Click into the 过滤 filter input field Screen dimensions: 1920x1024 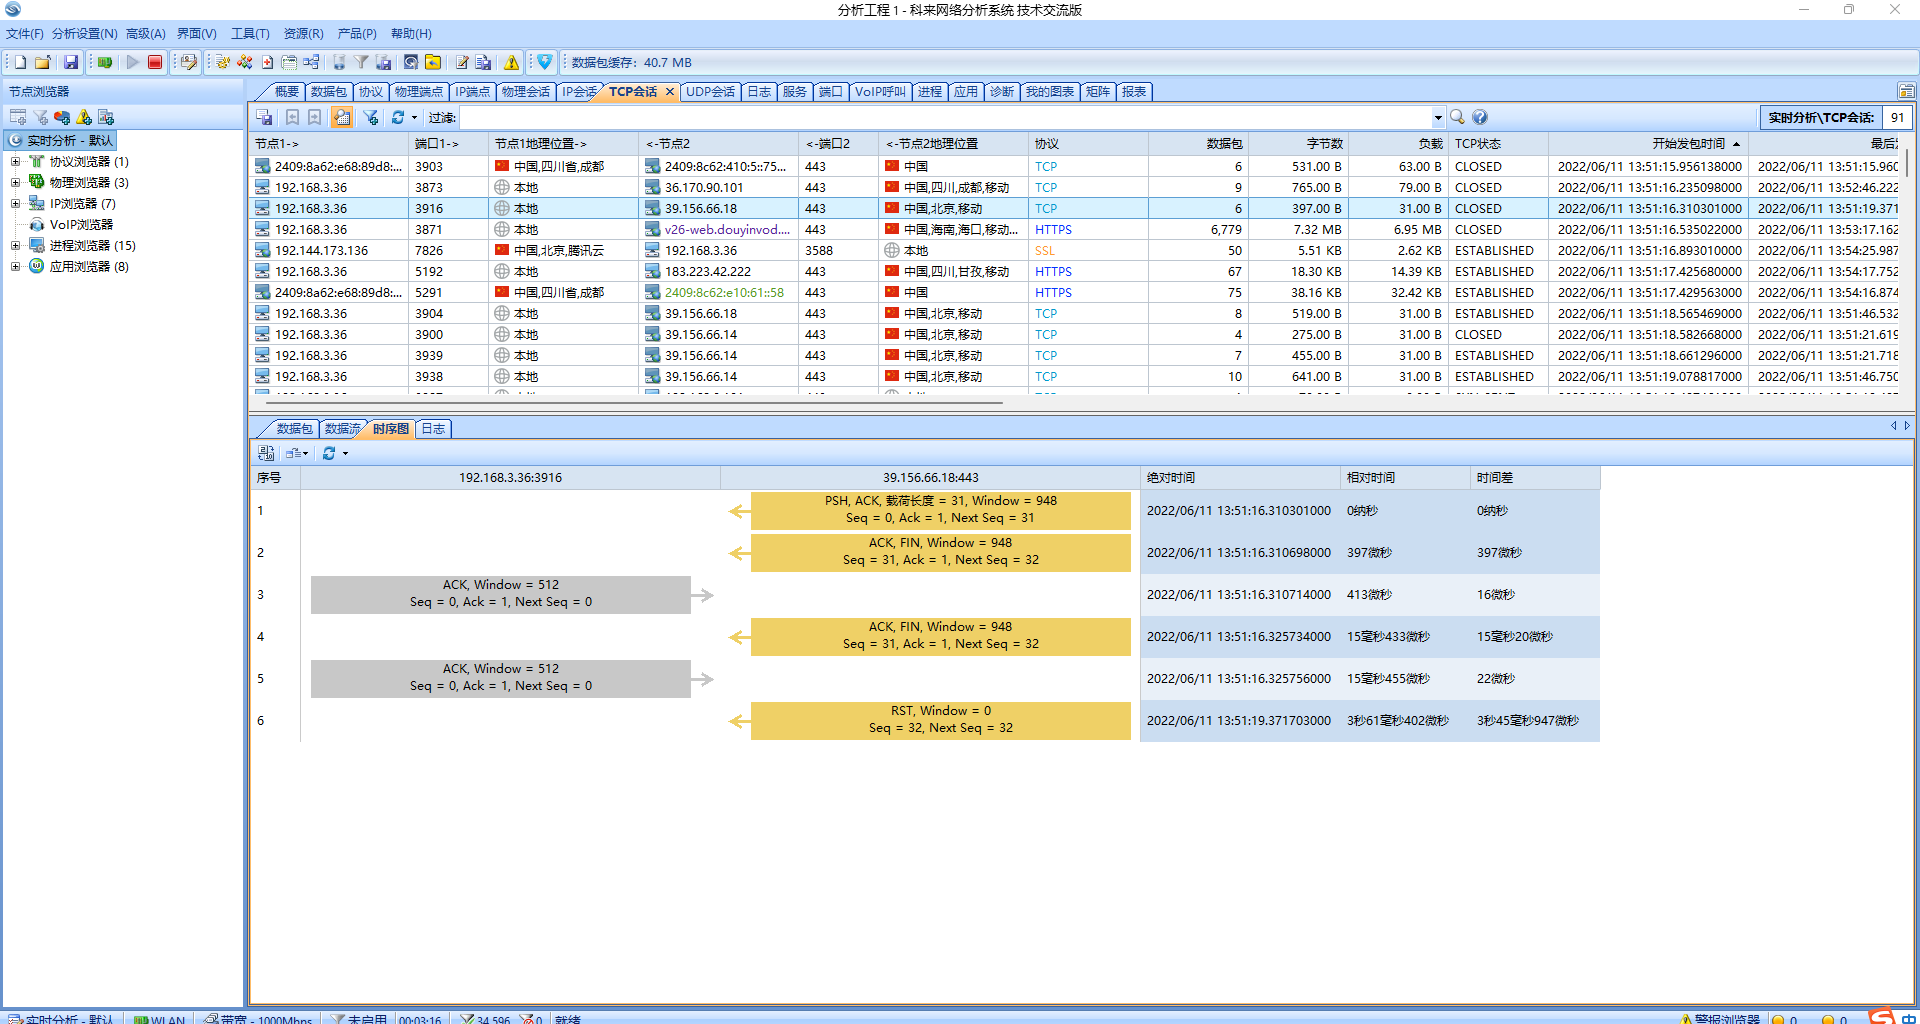coord(945,118)
